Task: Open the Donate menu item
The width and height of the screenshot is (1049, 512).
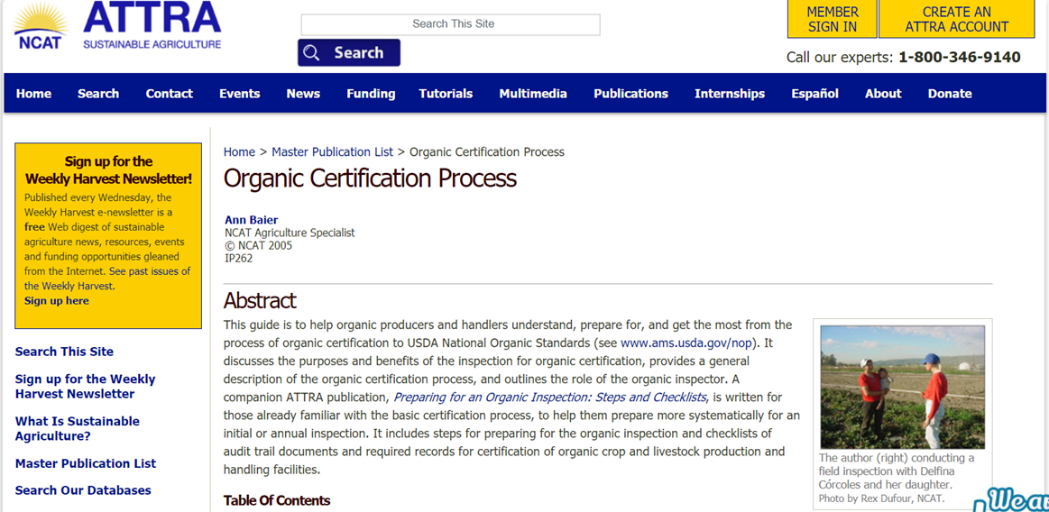Action: point(950,94)
